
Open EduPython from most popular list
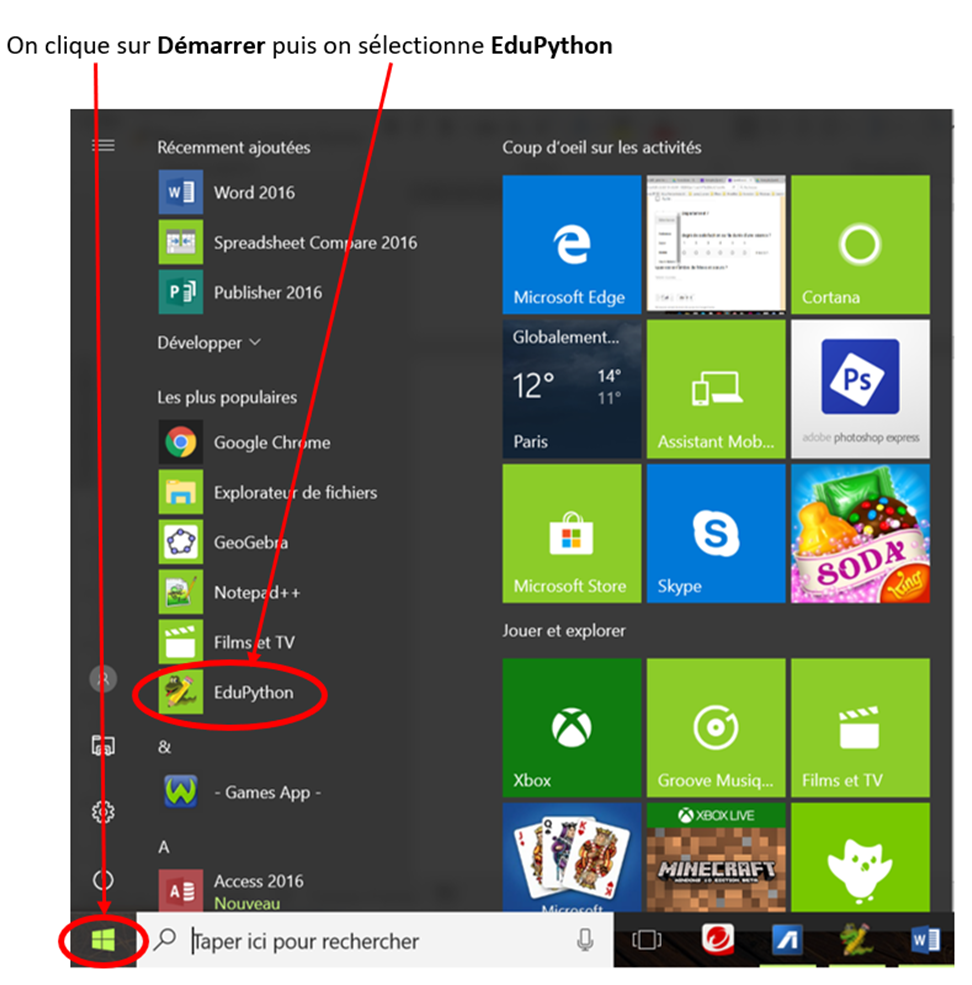(253, 692)
